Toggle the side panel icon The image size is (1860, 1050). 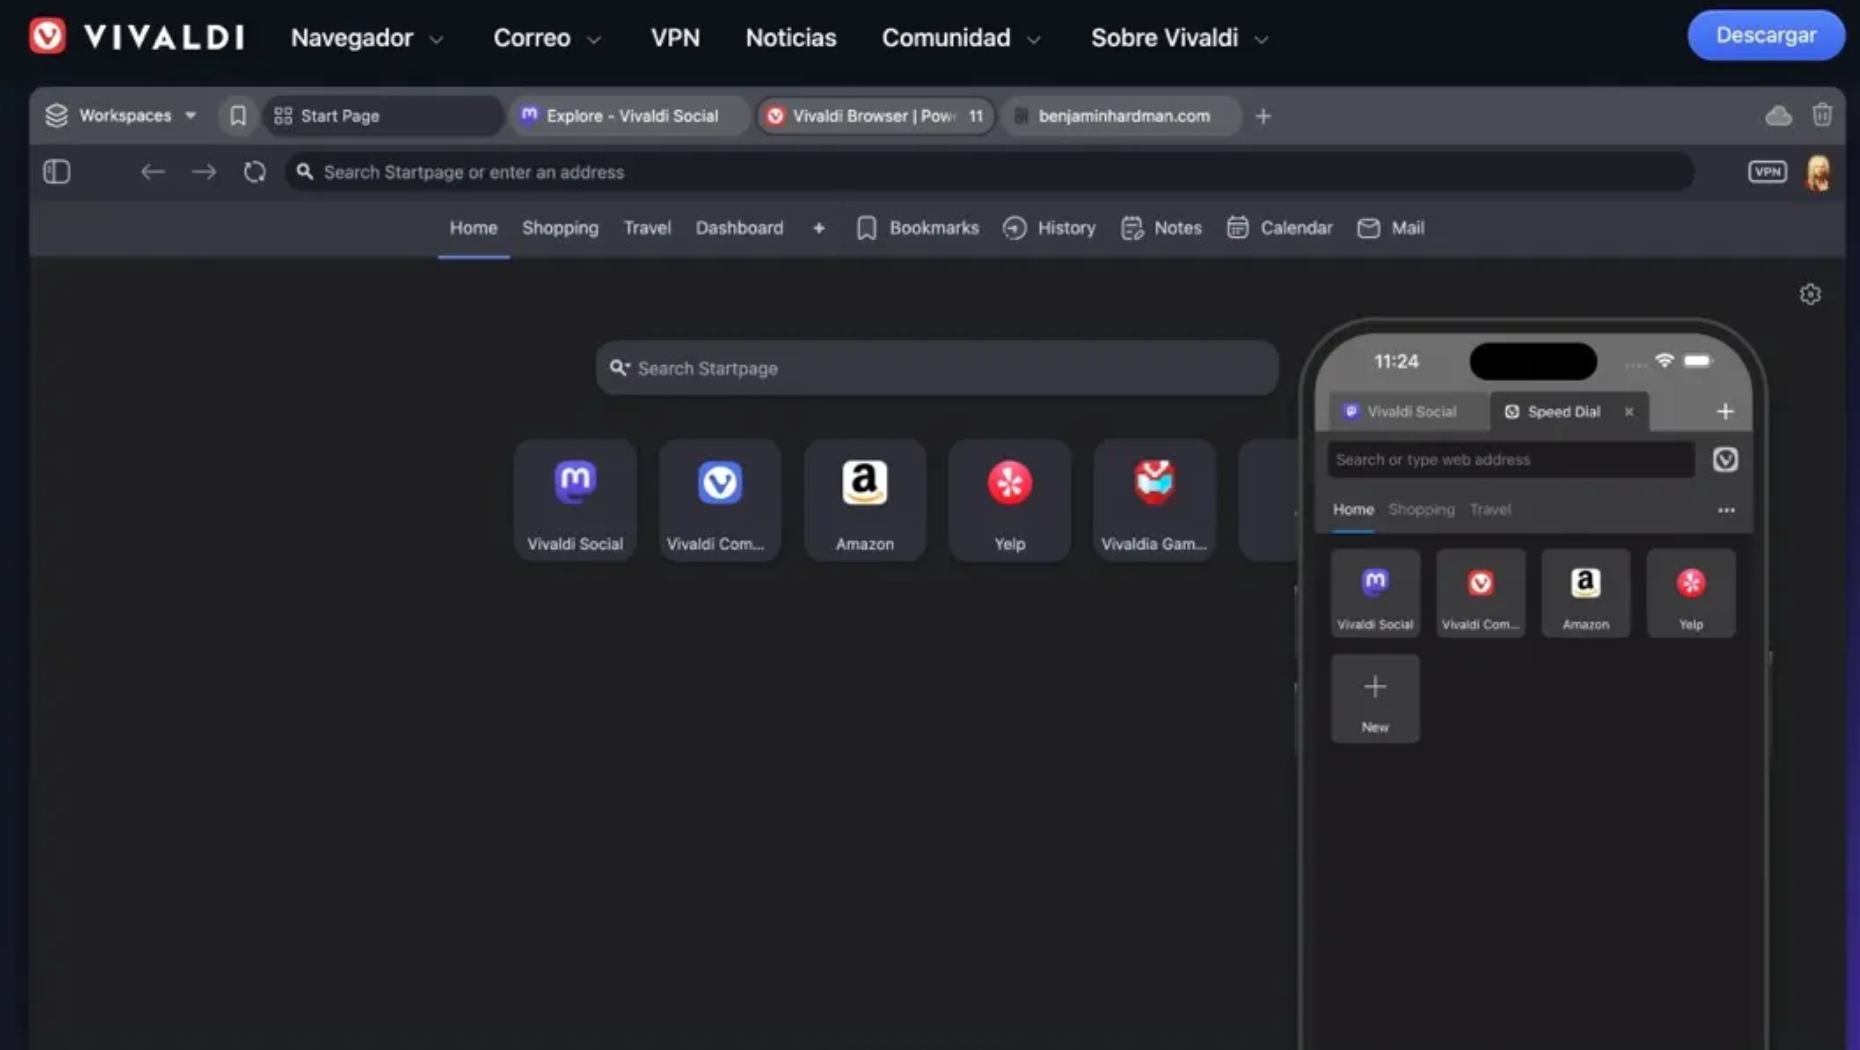pos(57,172)
